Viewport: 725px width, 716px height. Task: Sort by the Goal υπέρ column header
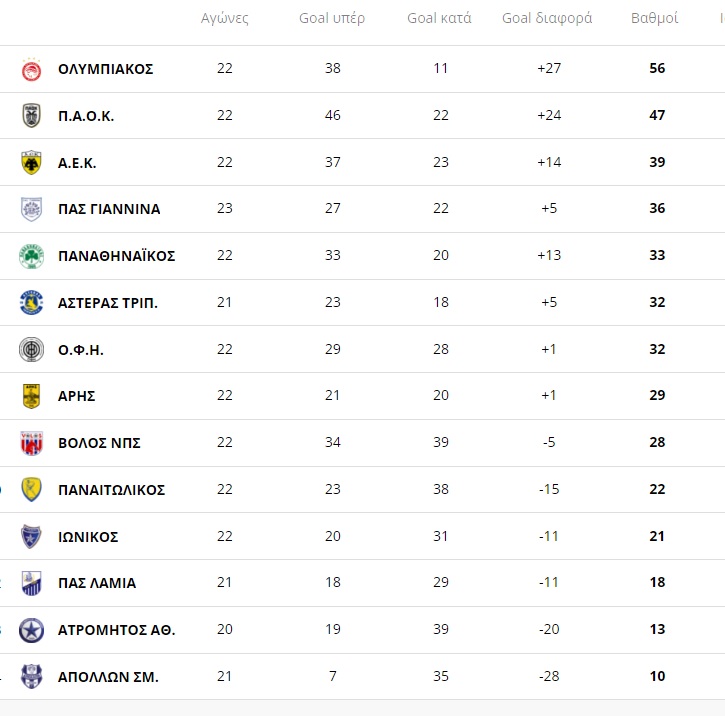[x=332, y=18]
